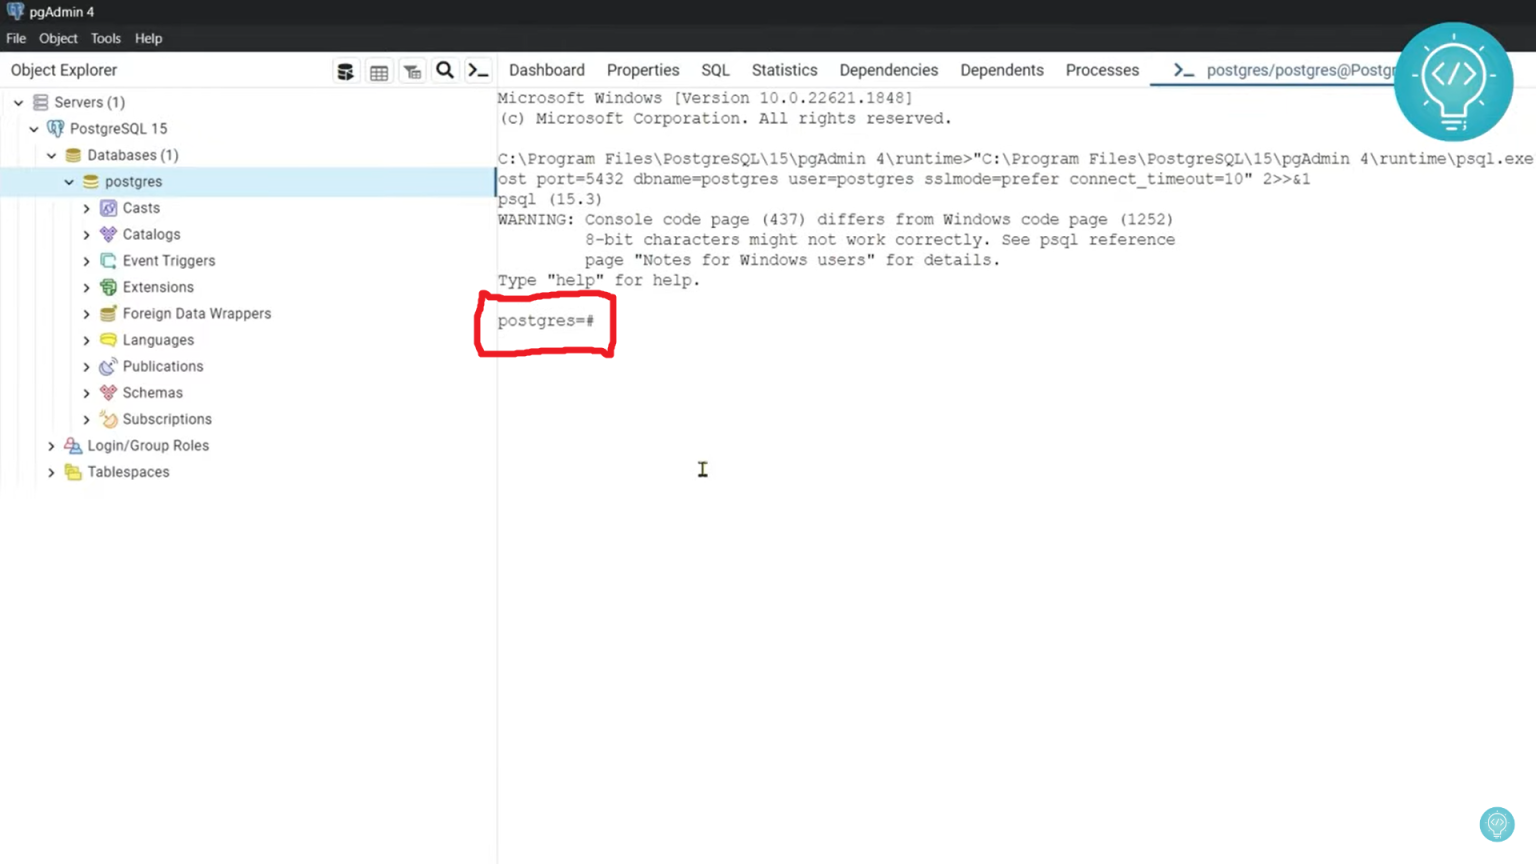
Task: Click the lightbulb icon at bottom right
Action: [1496, 824]
